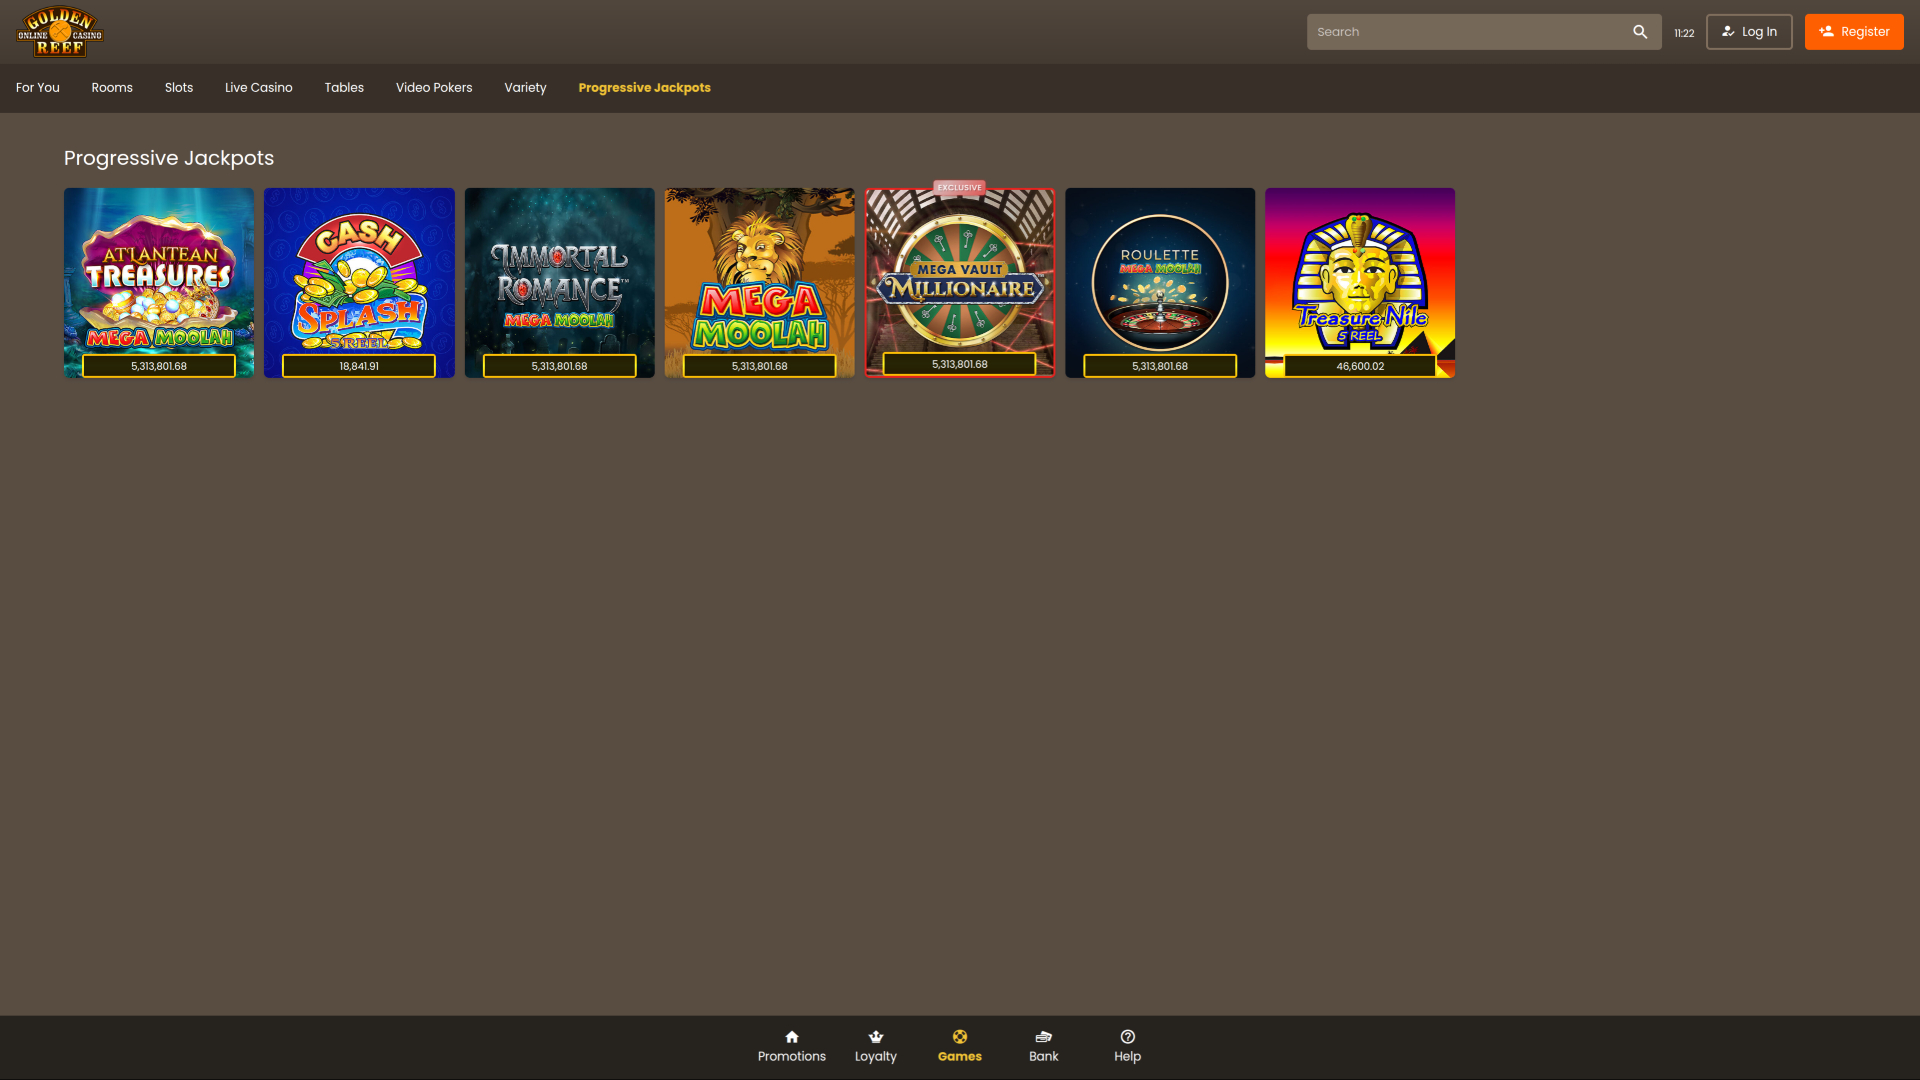
Task: Open the Mega Vault Millionaire exclusive game
Action: click(x=959, y=282)
